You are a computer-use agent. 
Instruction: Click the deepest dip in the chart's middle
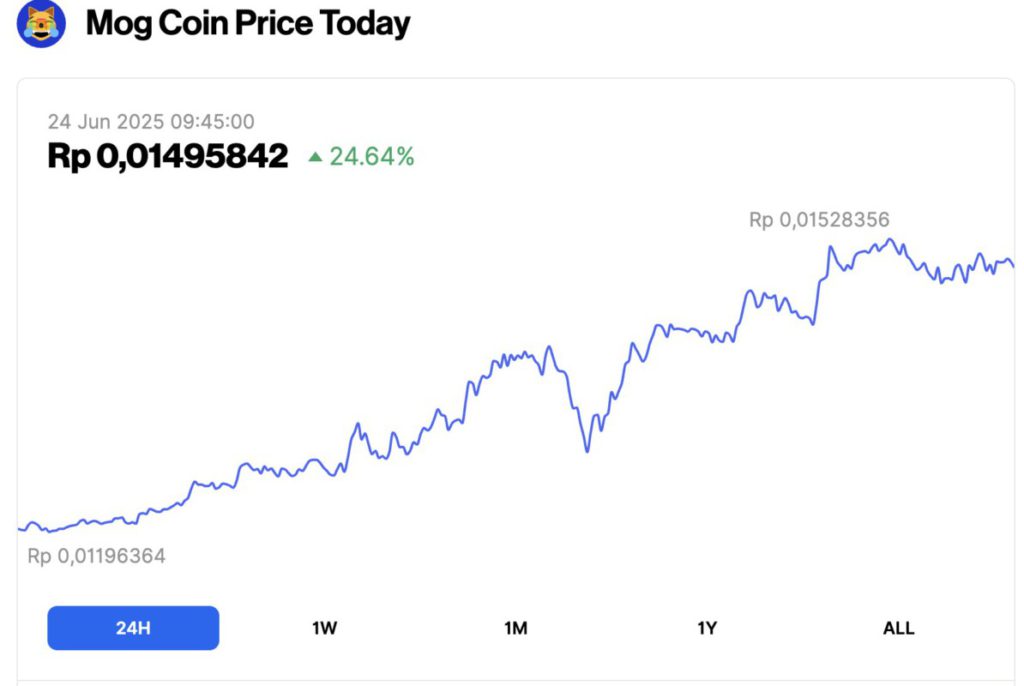pos(587,451)
